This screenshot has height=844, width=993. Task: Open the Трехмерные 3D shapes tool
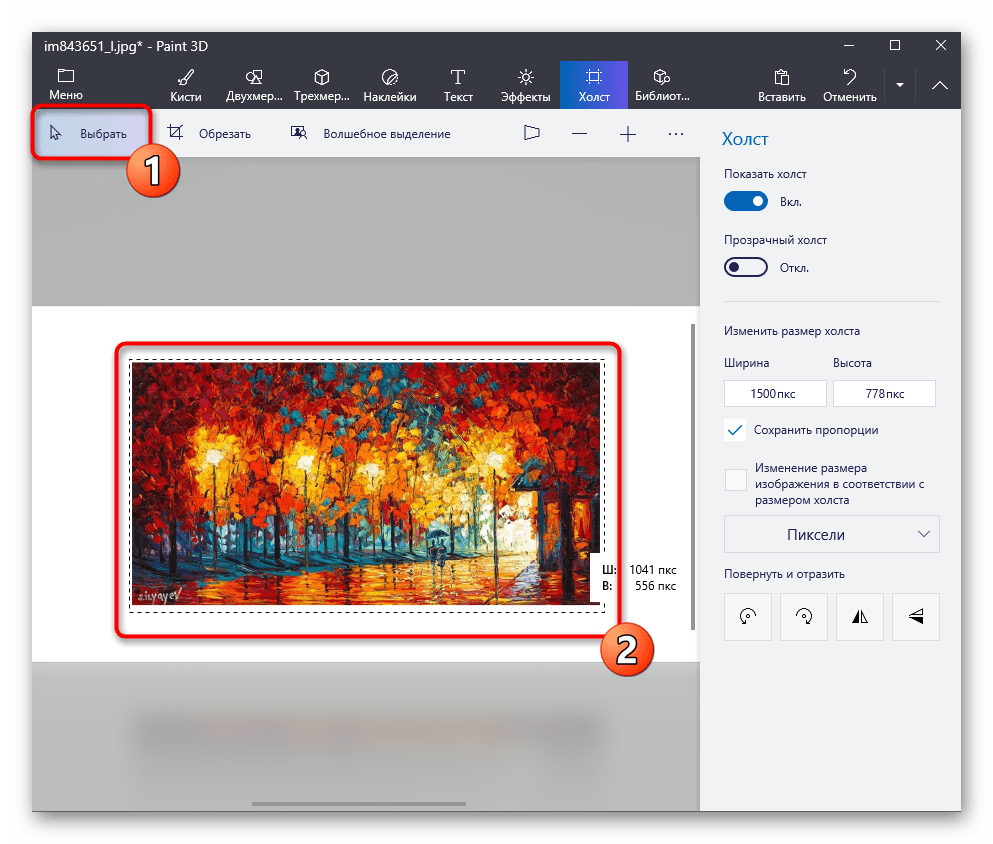(x=322, y=85)
